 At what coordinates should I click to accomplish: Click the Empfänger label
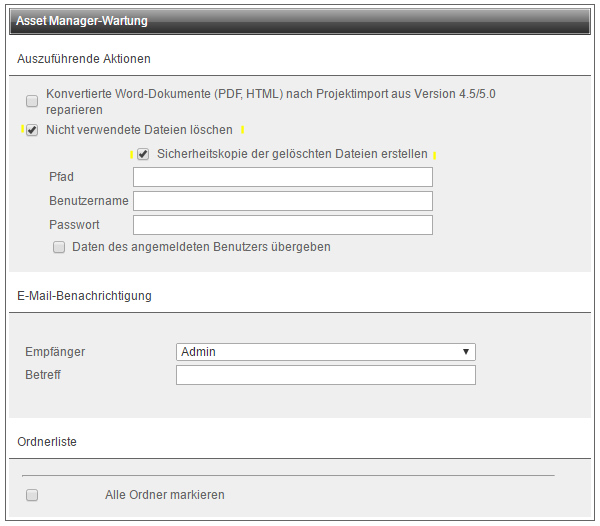[55, 352]
